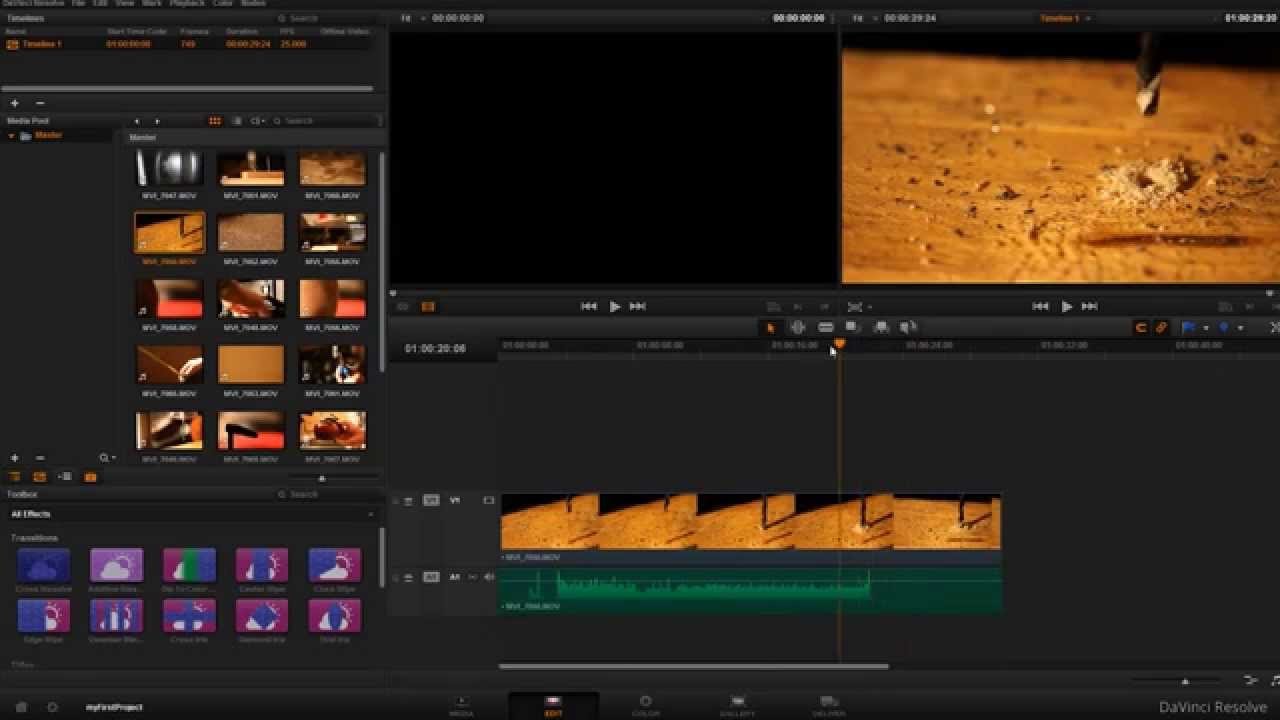Open the Nodes menu

point(253,3)
